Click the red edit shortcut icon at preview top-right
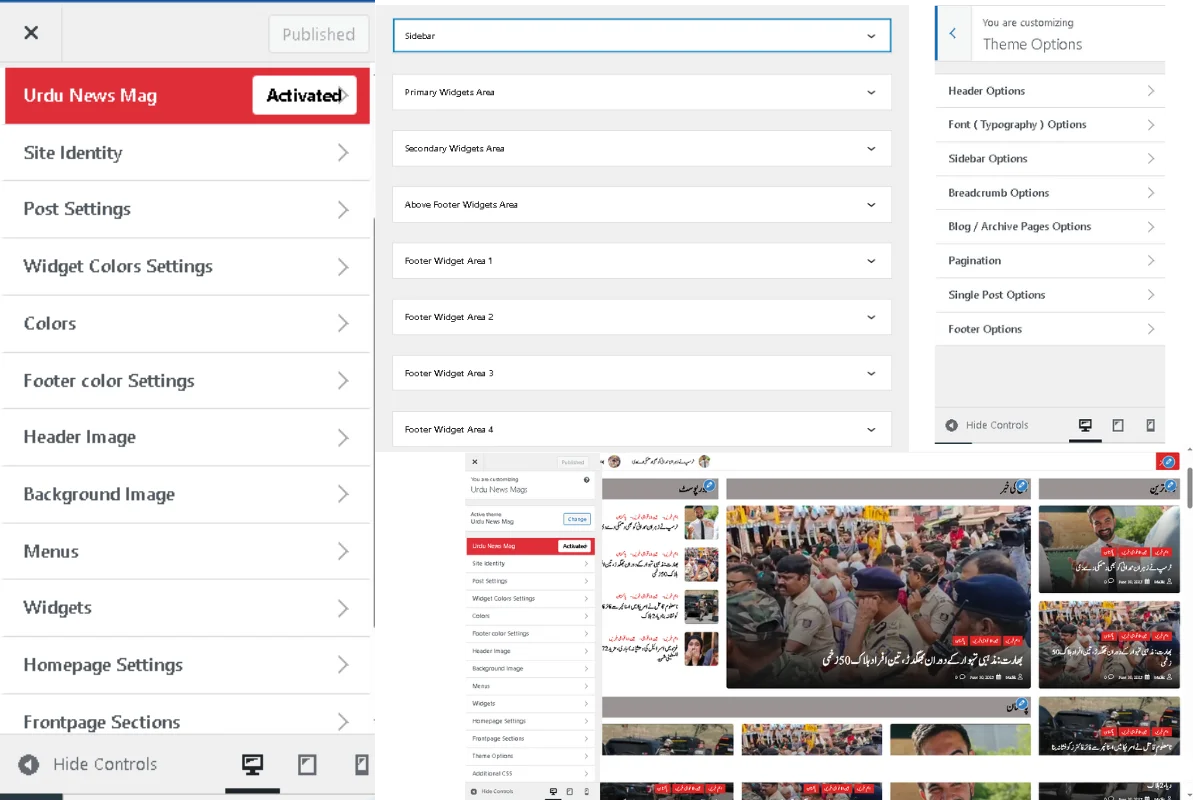Viewport: 1200px width, 800px height. click(x=1167, y=461)
